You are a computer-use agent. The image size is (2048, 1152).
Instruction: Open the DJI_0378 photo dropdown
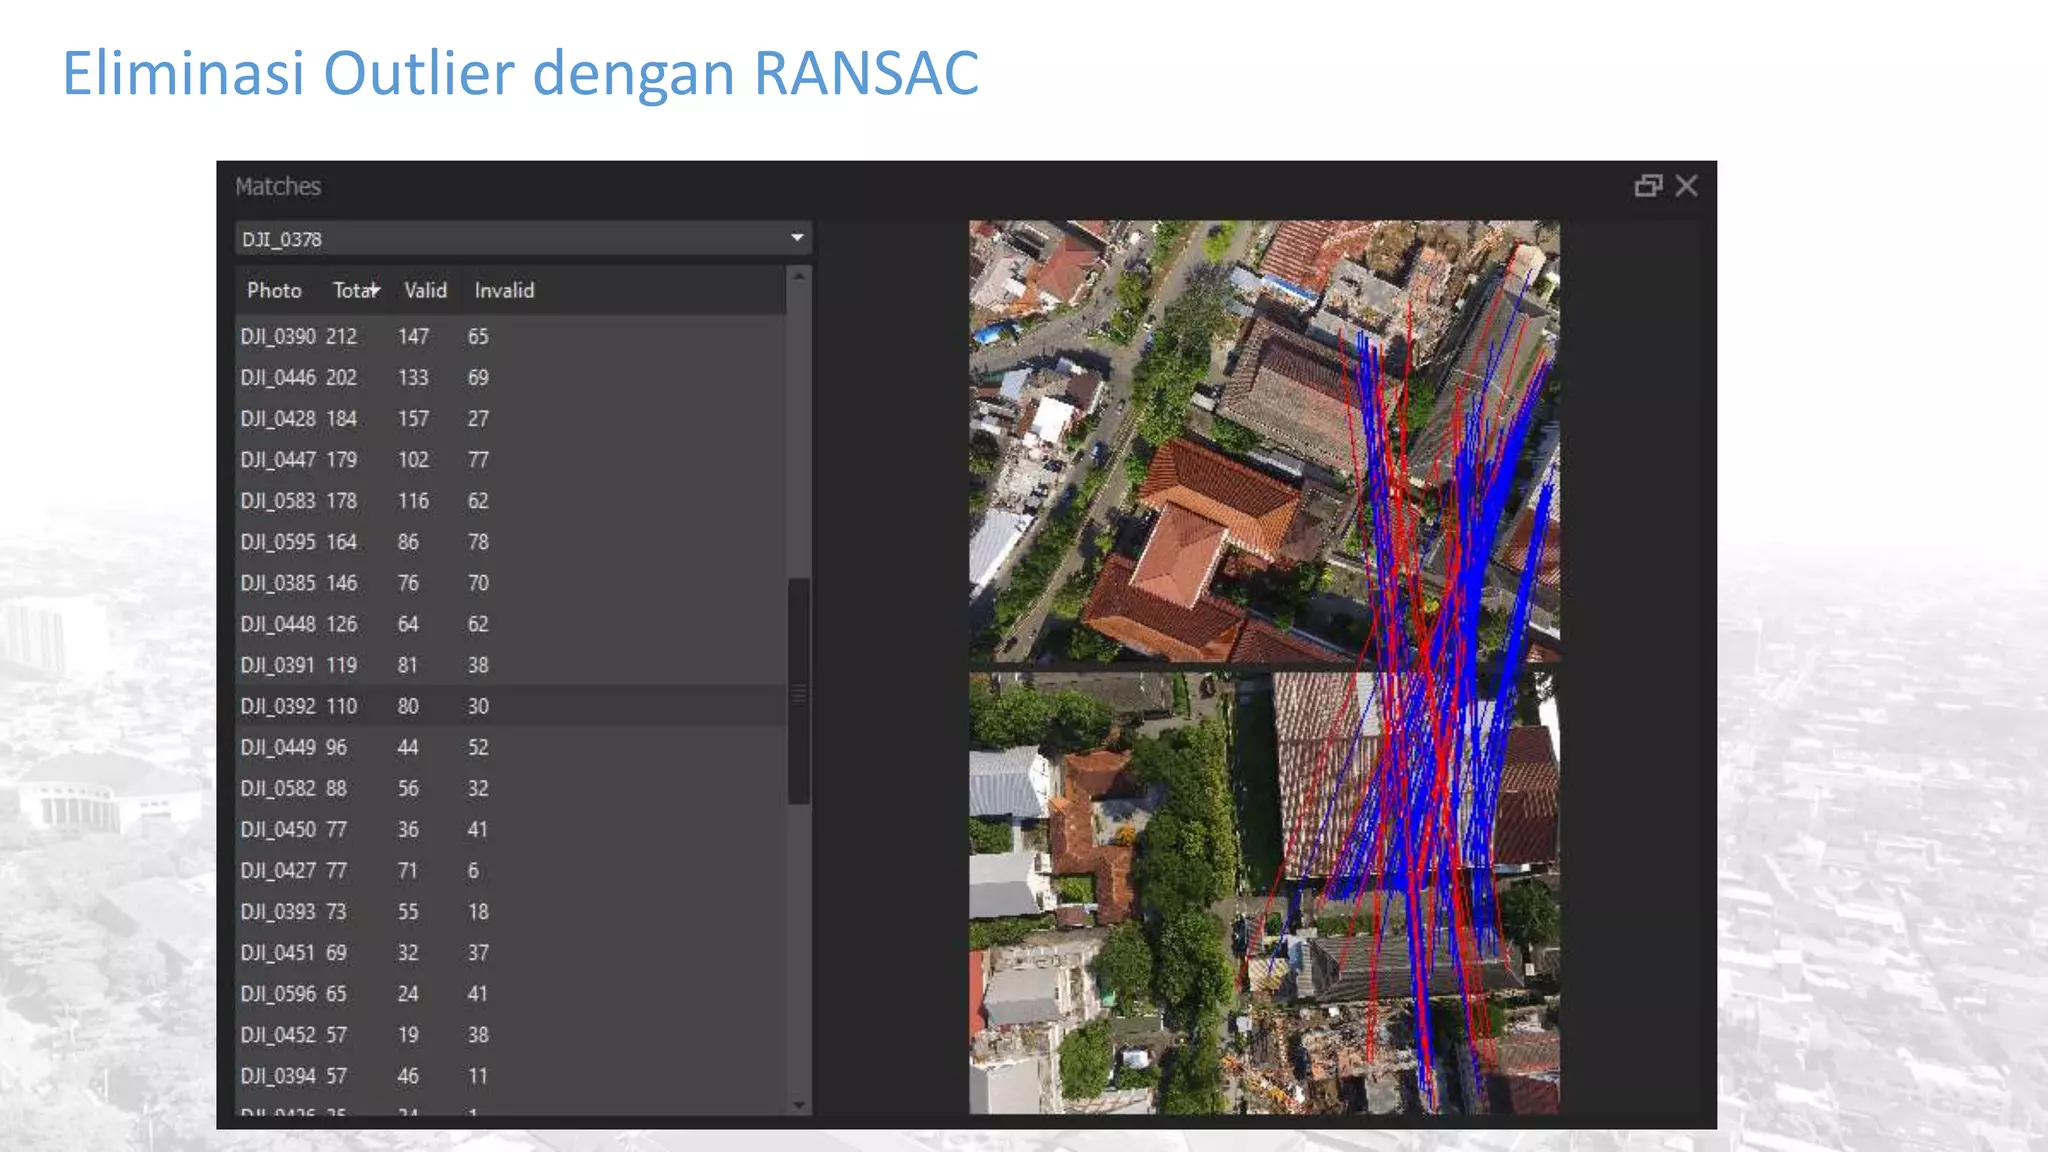[x=523, y=239]
